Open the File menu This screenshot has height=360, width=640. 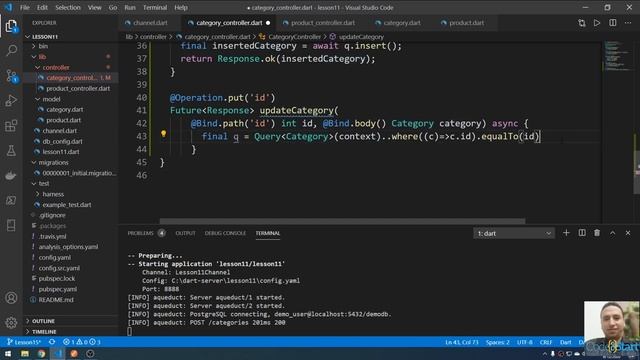tap(24, 7)
